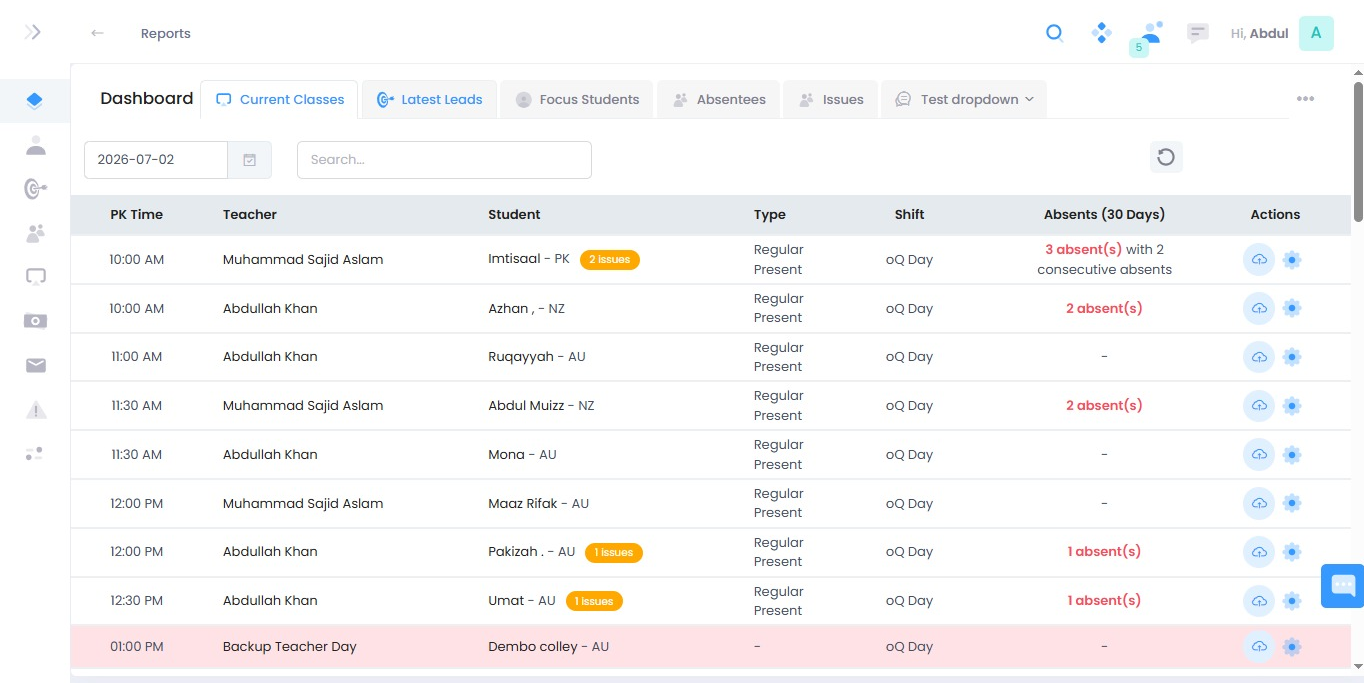Viewport: 1364px width, 683px height.
Task: Click the Dashboard heading text
Action: pos(147,98)
